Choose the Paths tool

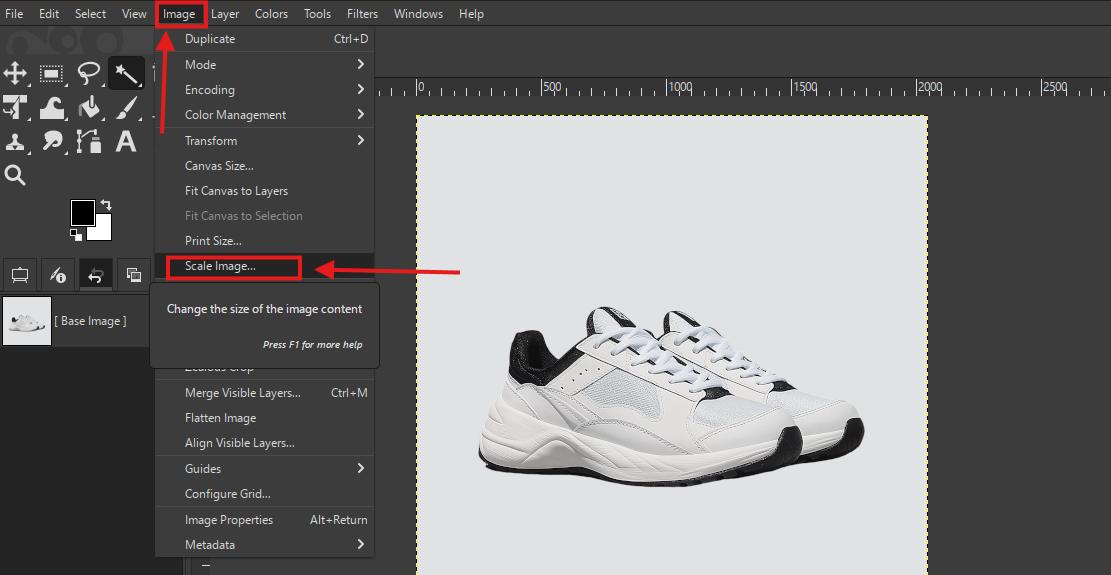pos(89,141)
